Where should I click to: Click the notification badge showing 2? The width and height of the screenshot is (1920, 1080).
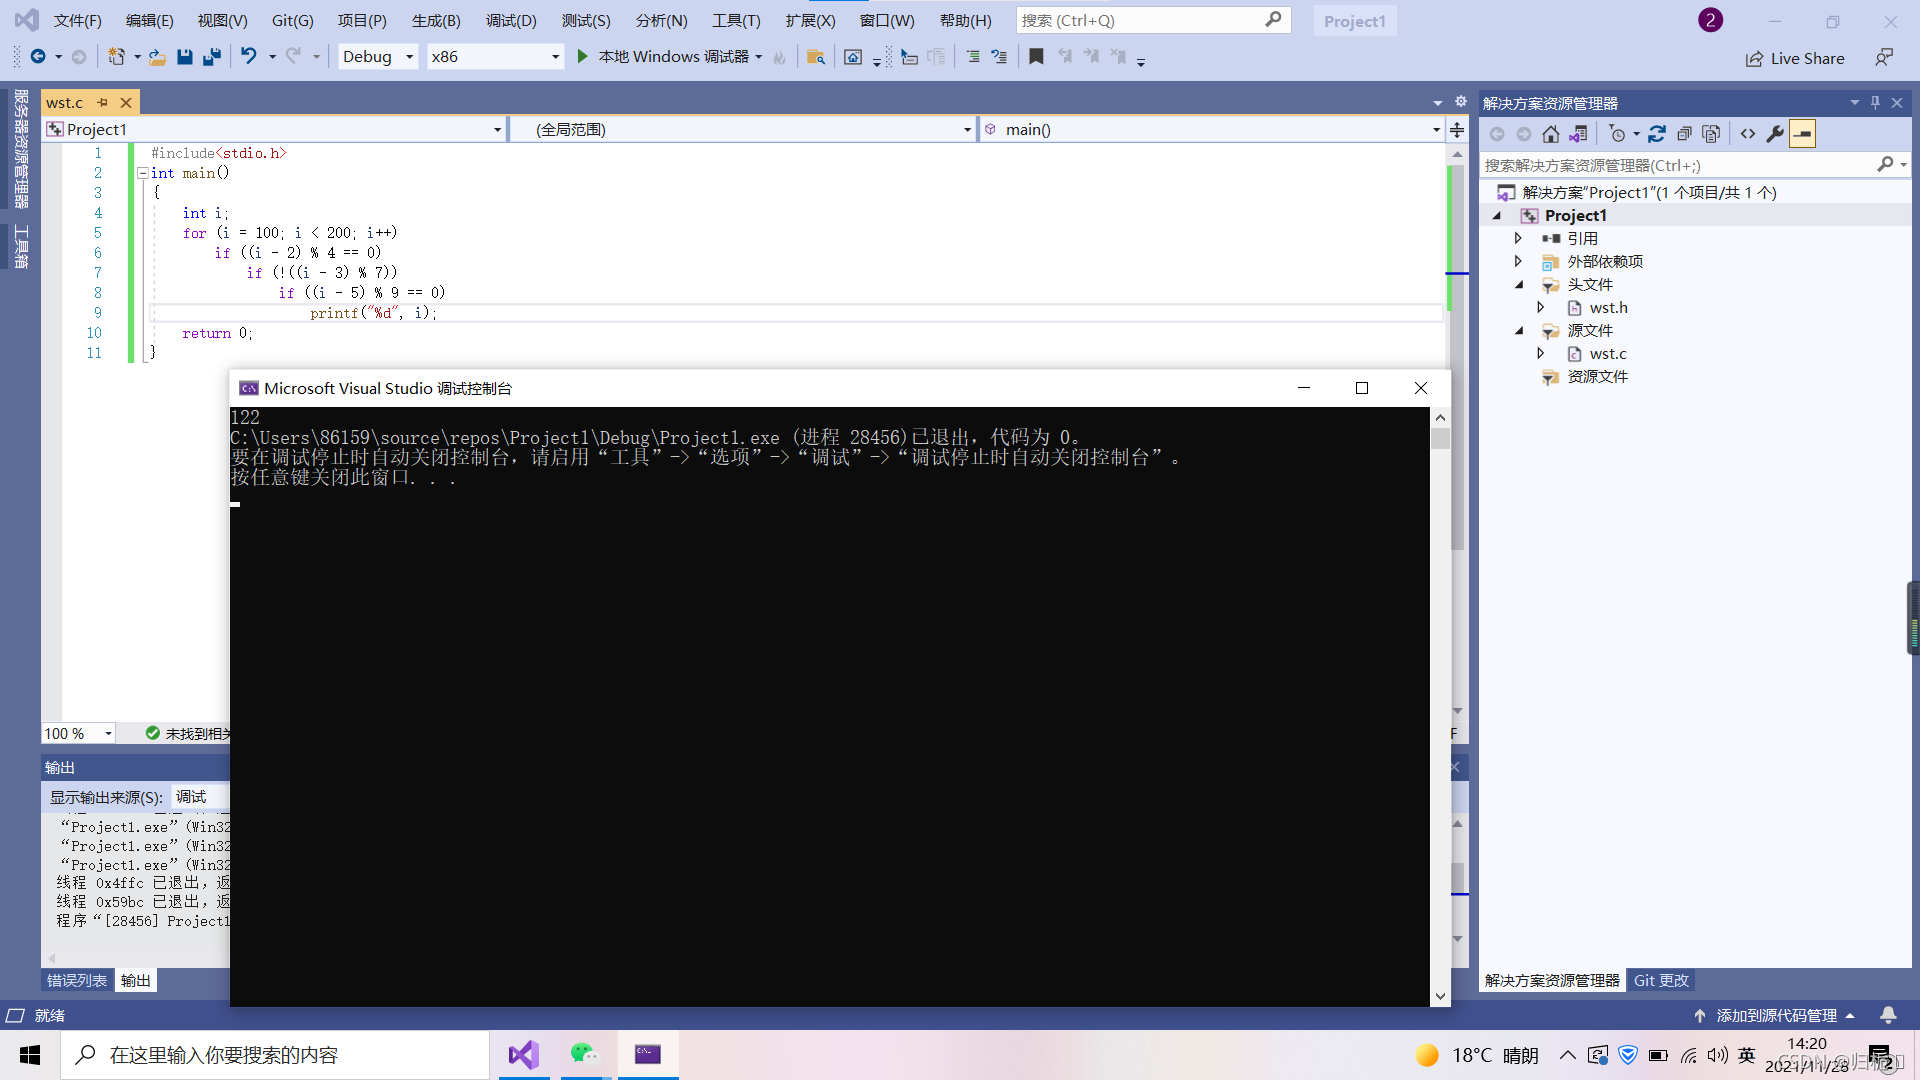pyautogui.click(x=1710, y=20)
